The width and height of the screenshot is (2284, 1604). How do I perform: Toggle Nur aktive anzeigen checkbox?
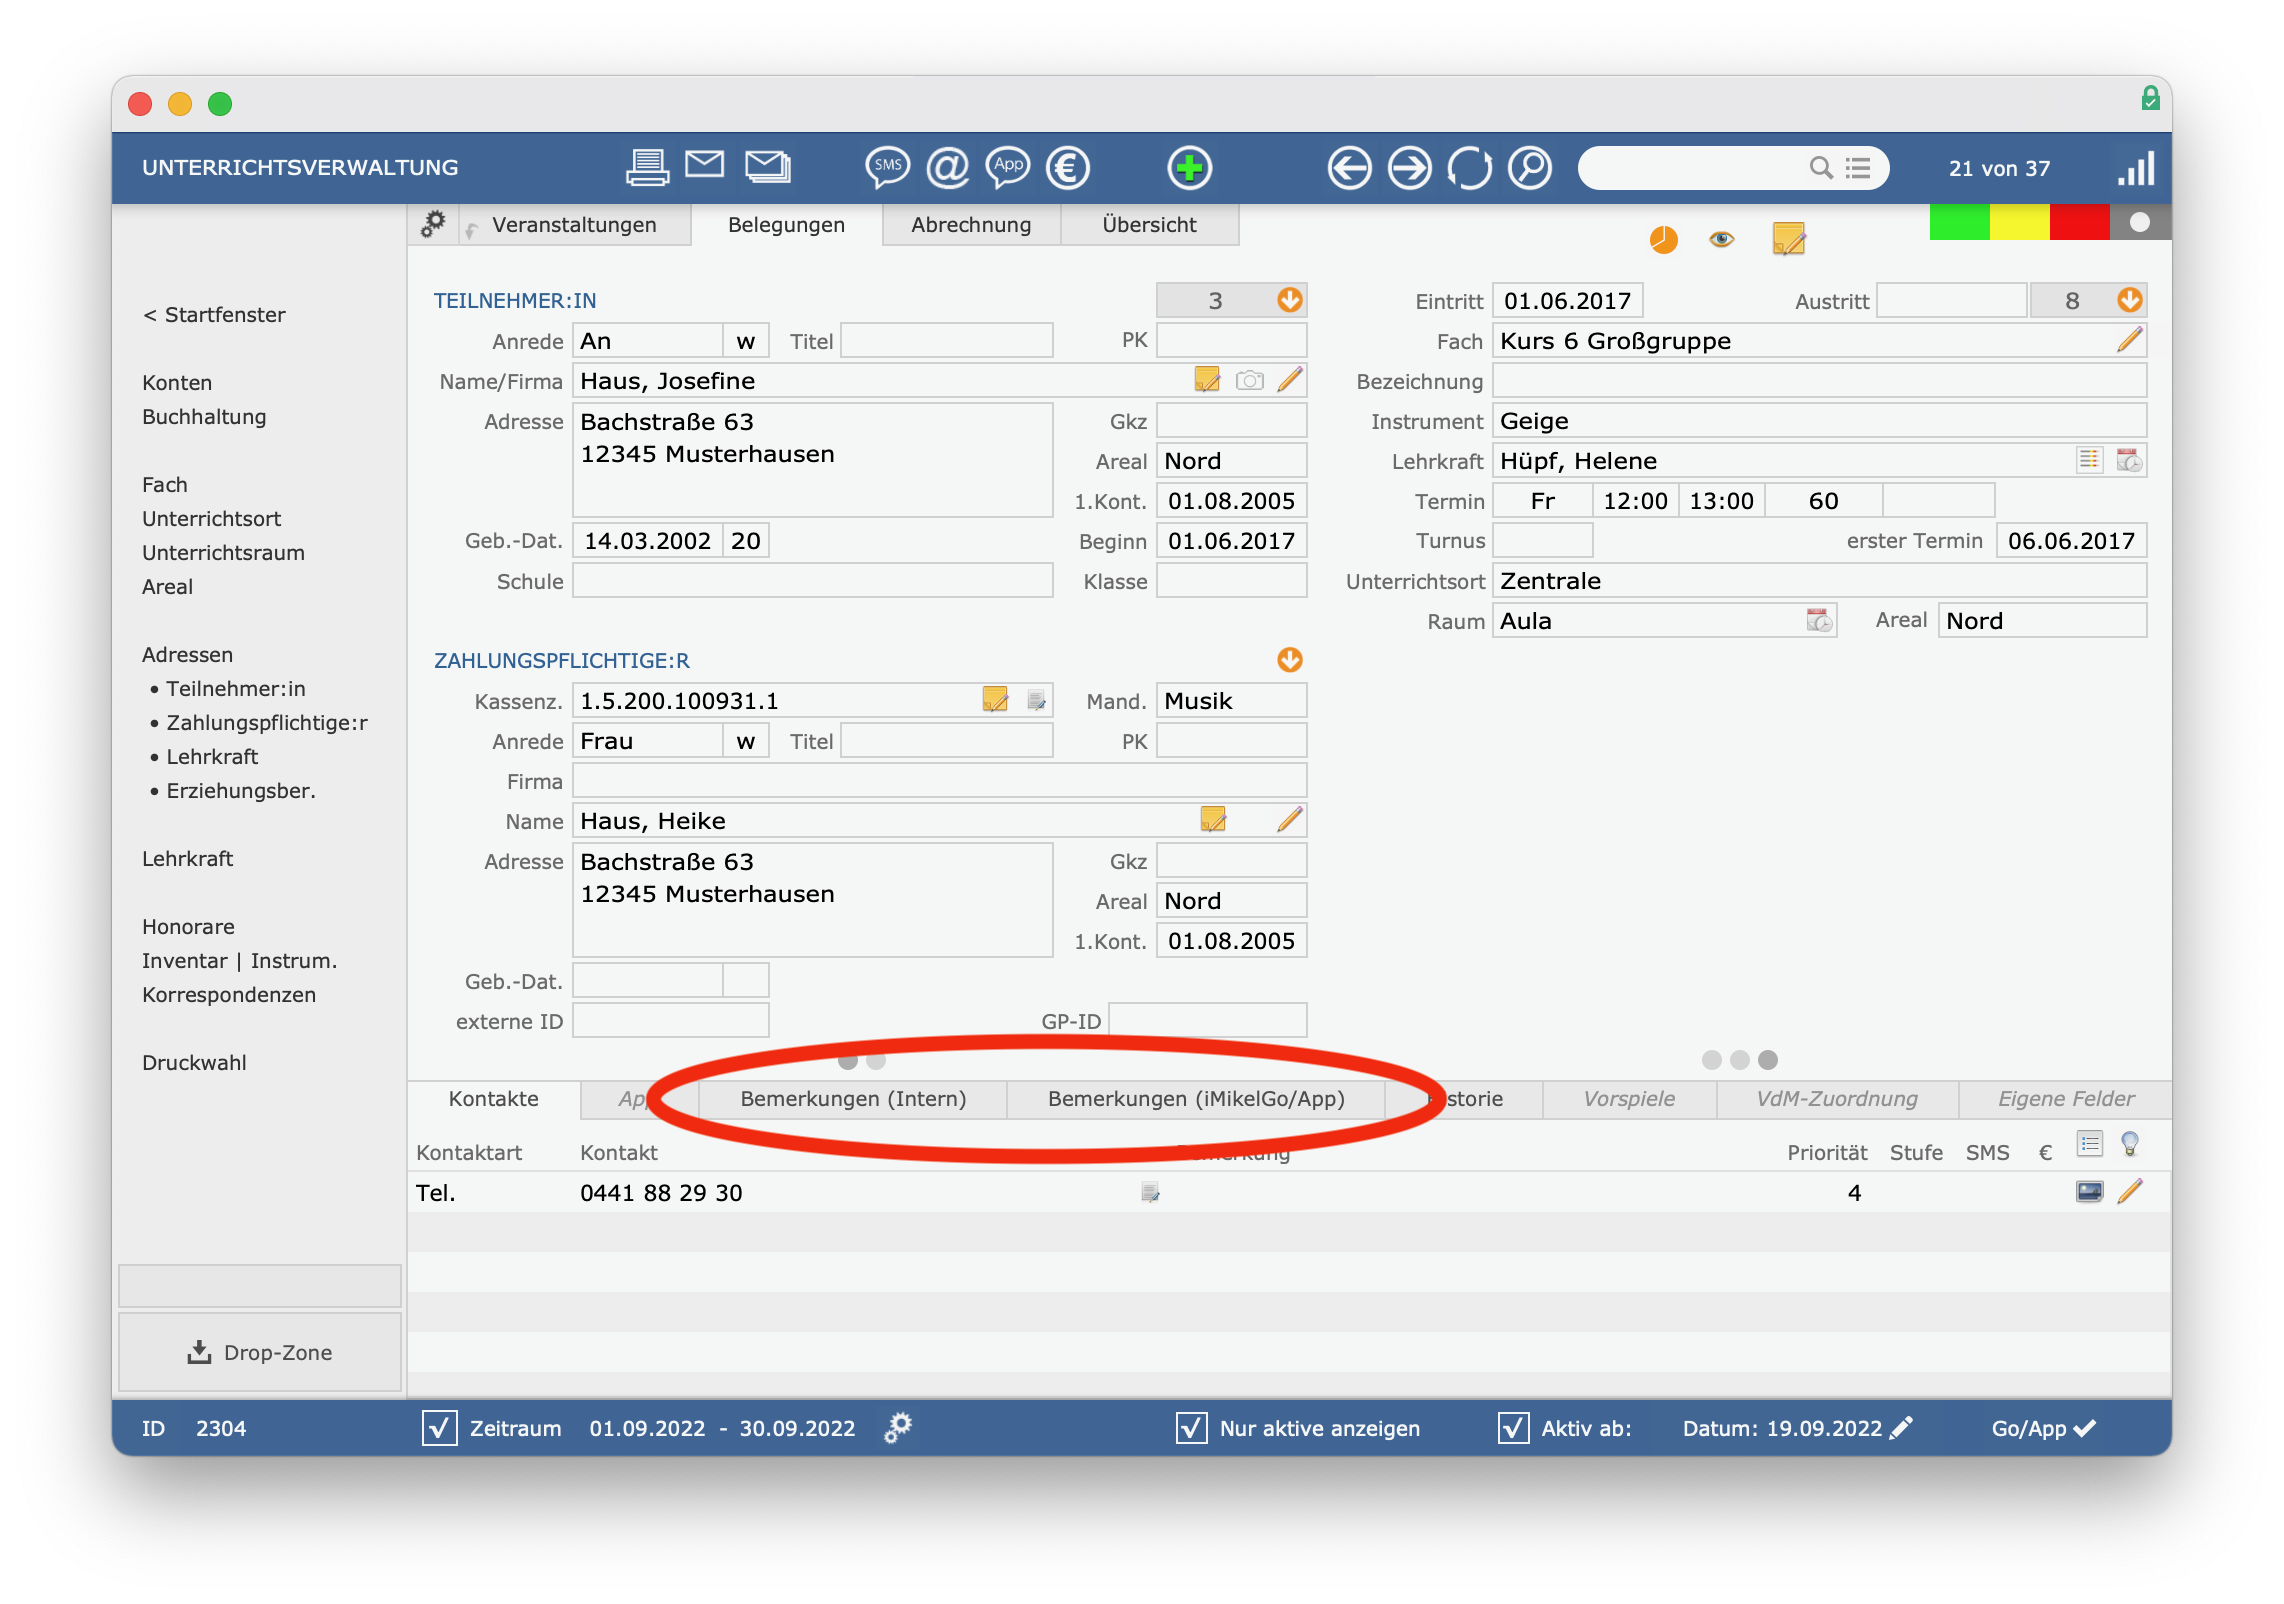coord(1191,1428)
